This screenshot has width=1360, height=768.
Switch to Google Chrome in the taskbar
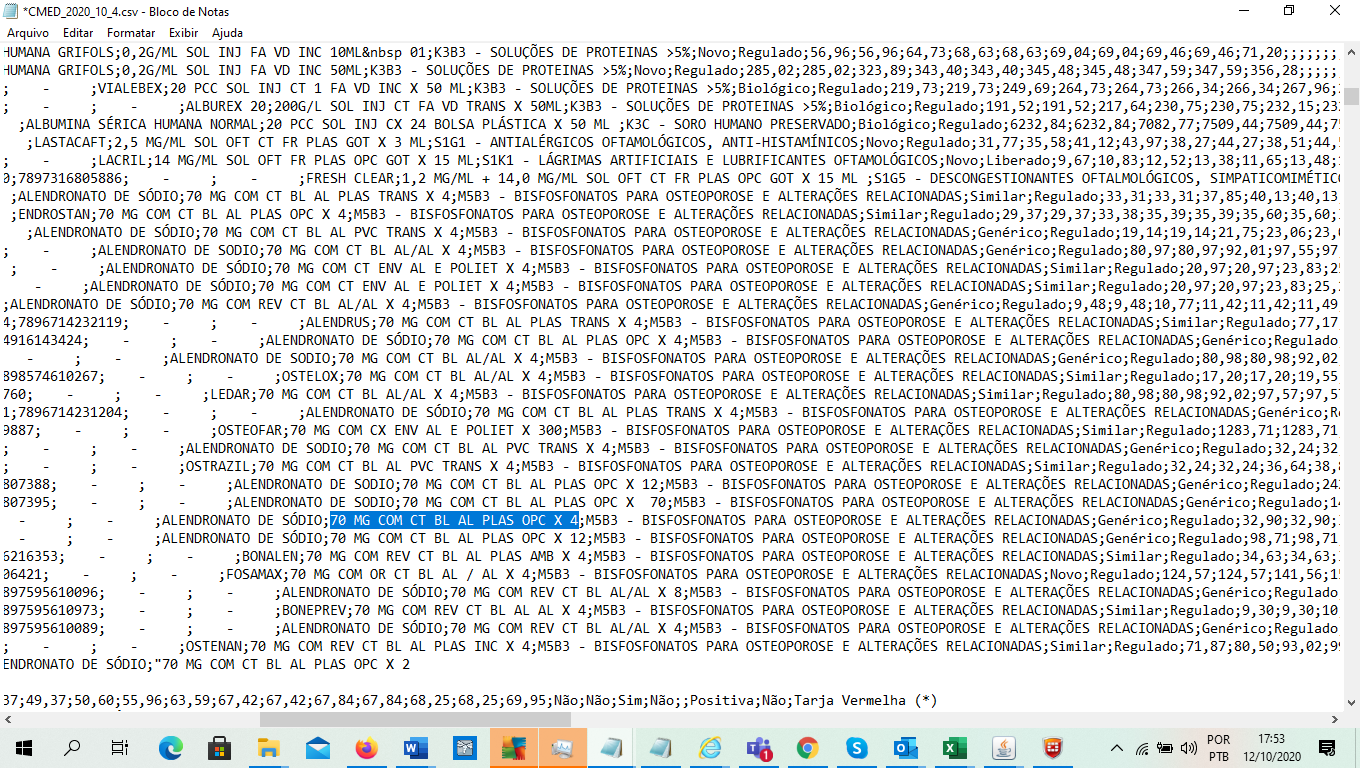(x=808, y=747)
